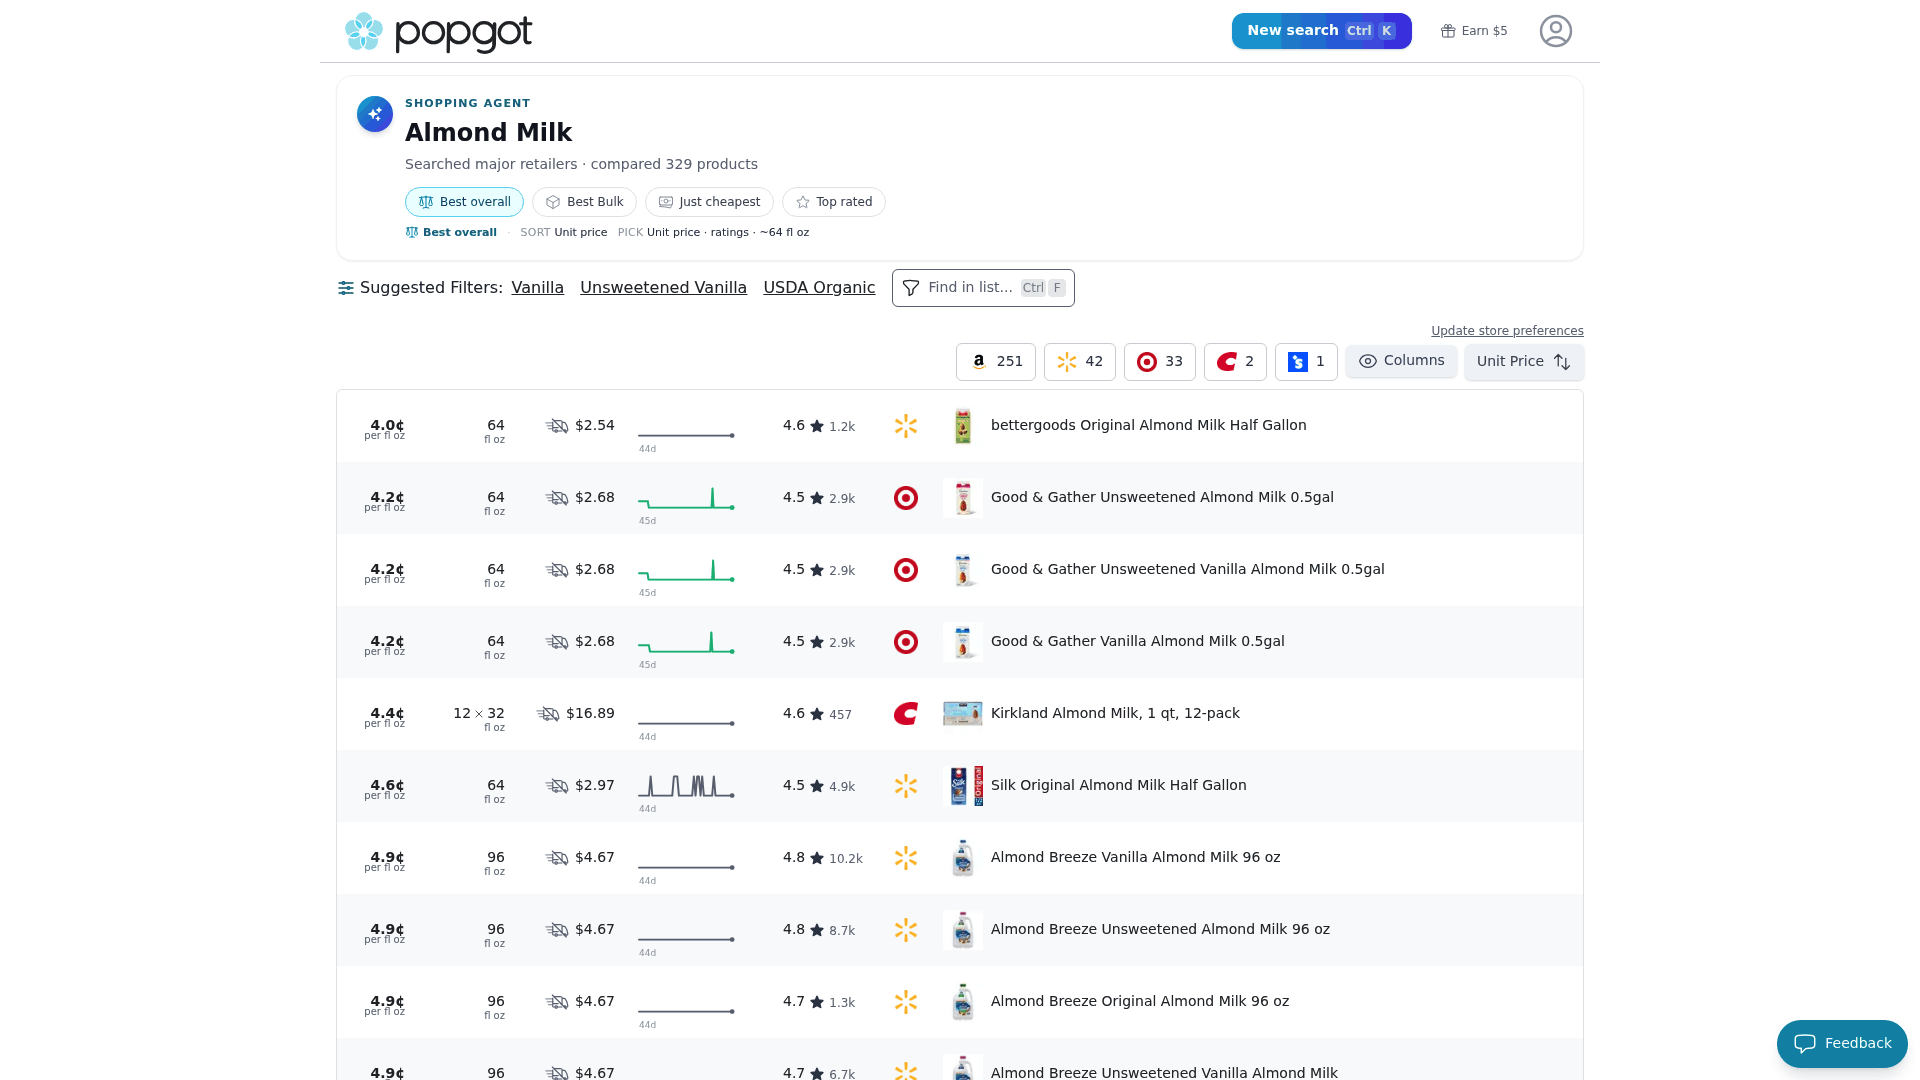Click the gift icon next to Earn $5
The width and height of the screenshot is (1920, 1080).
point(1447,31)
